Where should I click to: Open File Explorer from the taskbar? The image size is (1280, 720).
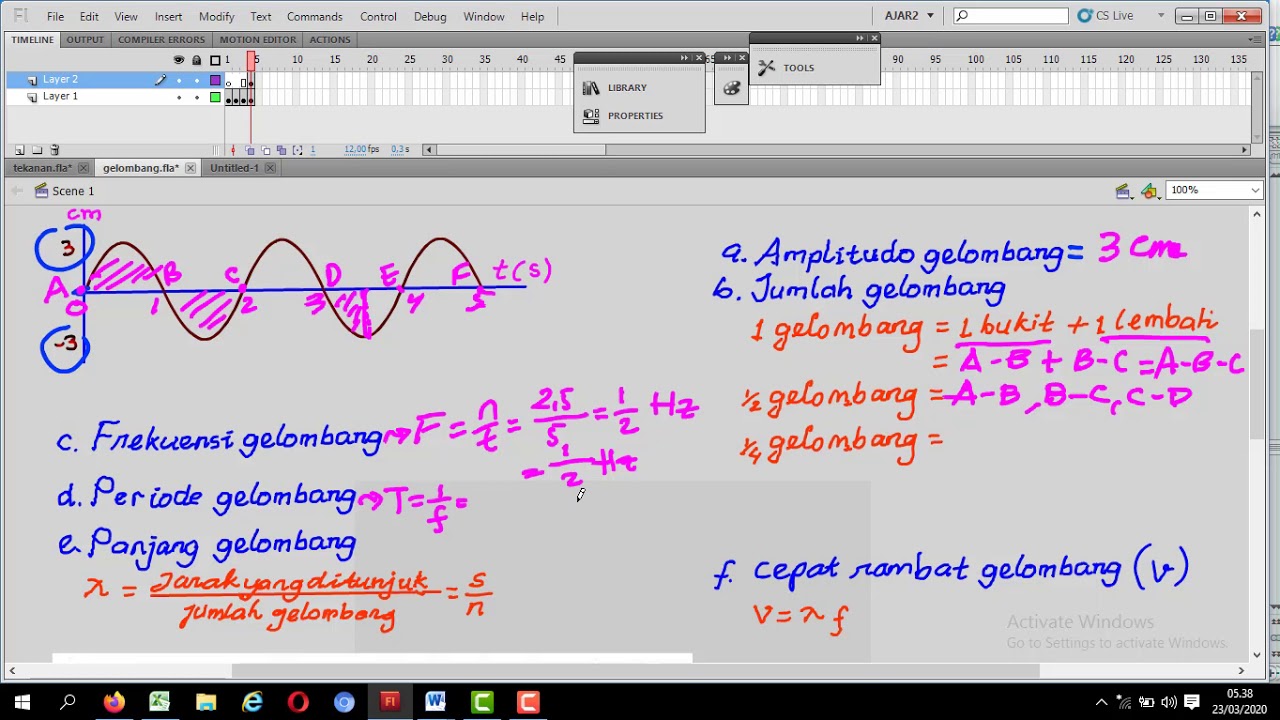point(206,702)
